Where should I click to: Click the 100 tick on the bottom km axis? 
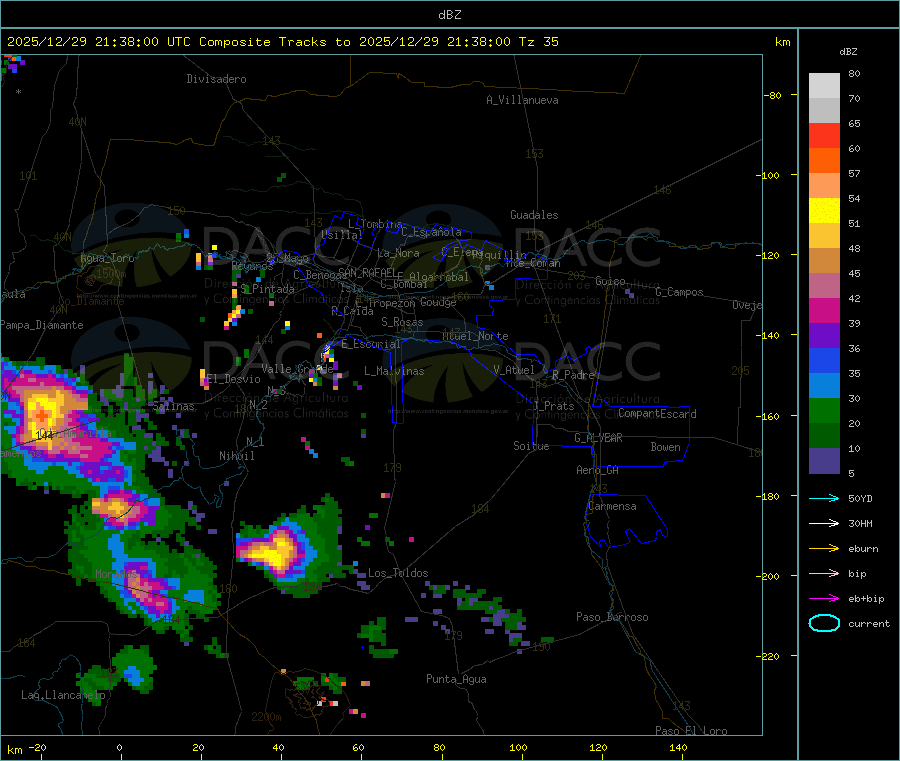coord(518,747)
